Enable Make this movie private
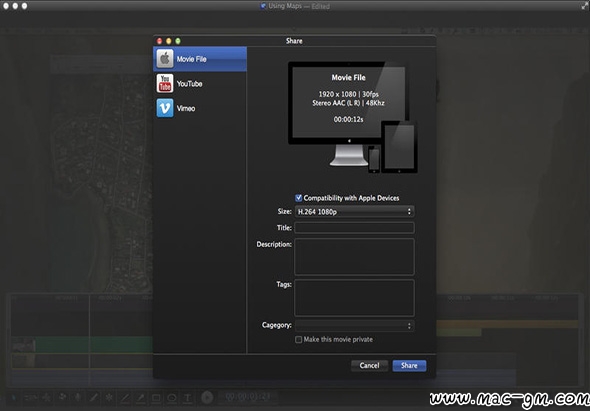 [x=298, y=339]
